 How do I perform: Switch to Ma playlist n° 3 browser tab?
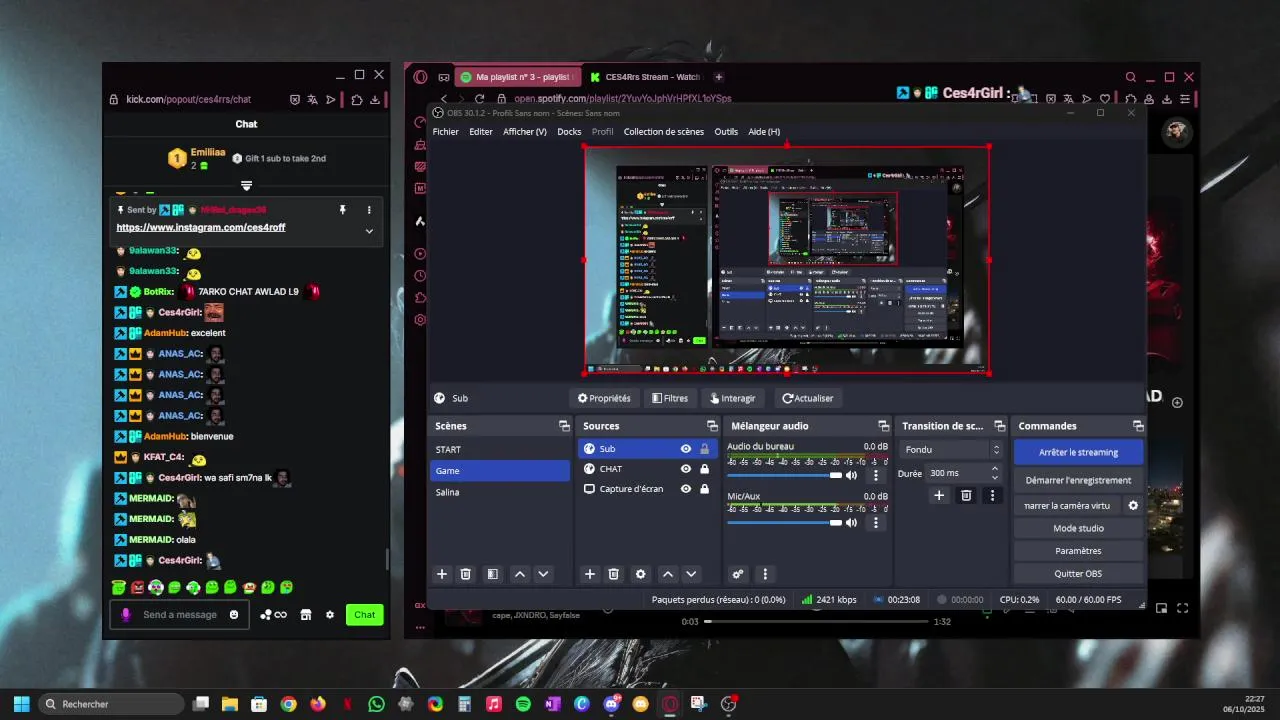click(x=517, y=77)
